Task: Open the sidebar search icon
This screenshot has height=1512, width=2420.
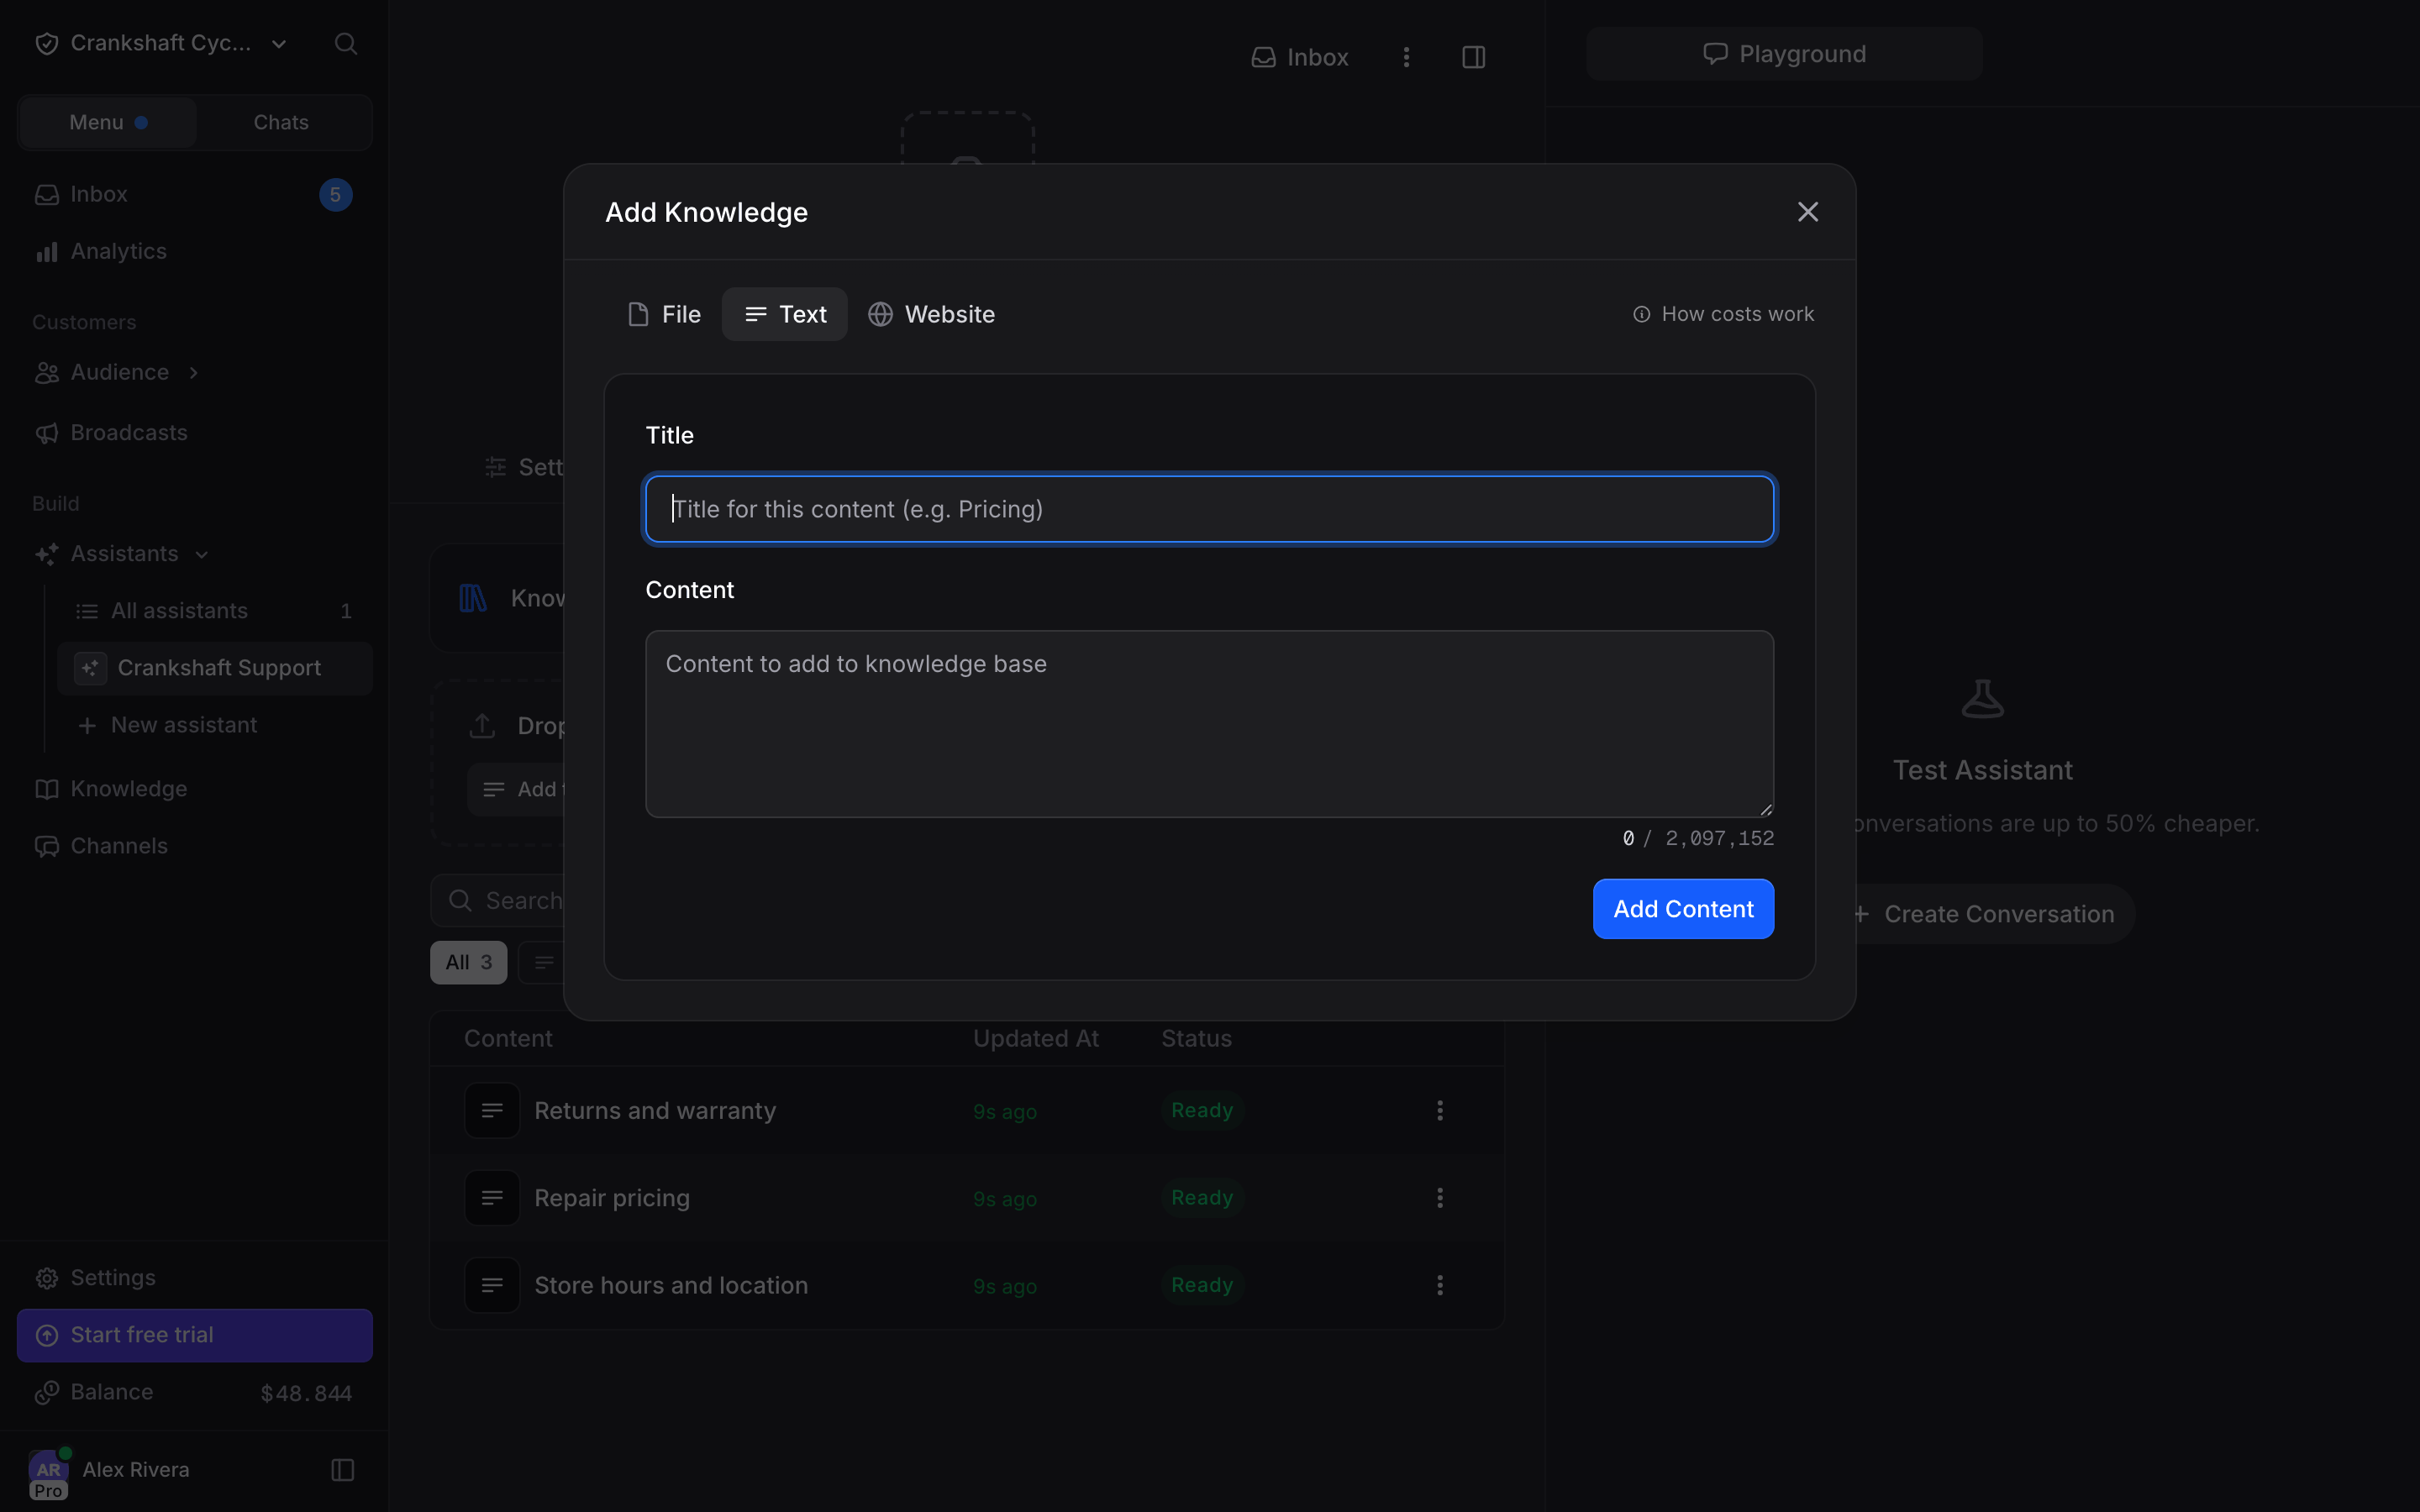Action: pyautogui.click(x=346, y=44)
